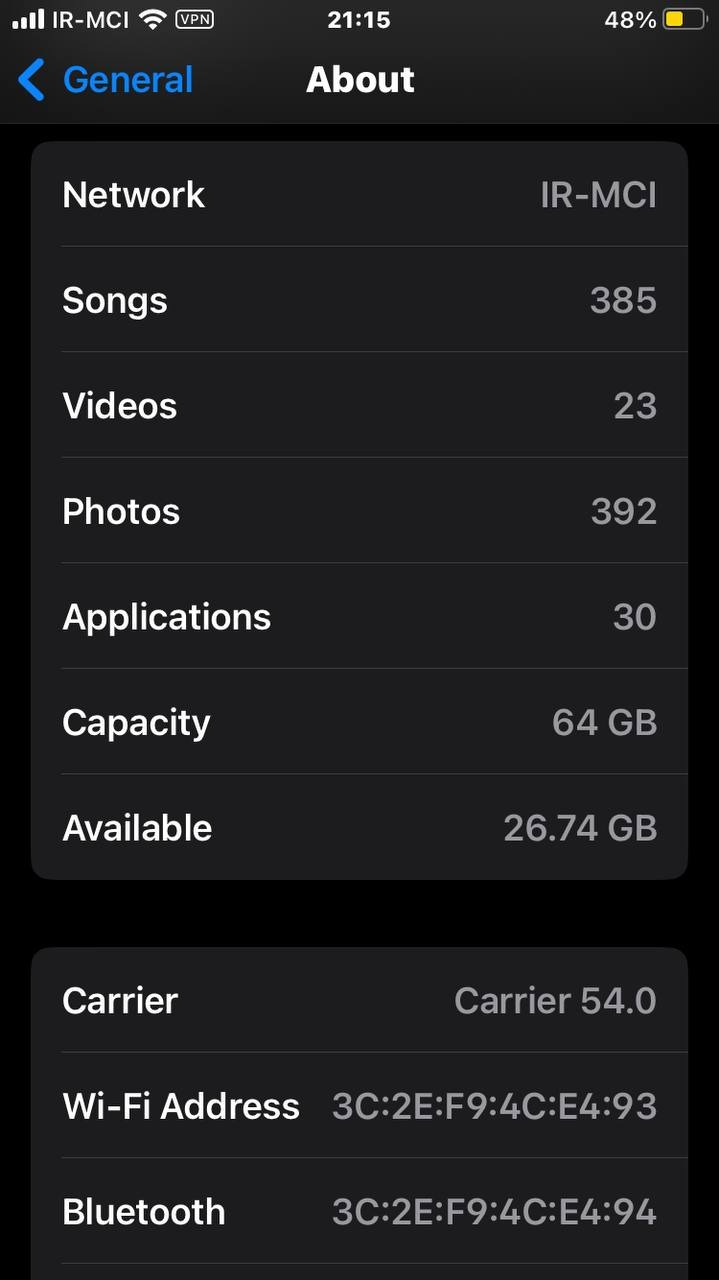The width and height of the screenshot is (719, 1280).
Task: Tap the VPN indicator badge
Action: tap(193, 20)
